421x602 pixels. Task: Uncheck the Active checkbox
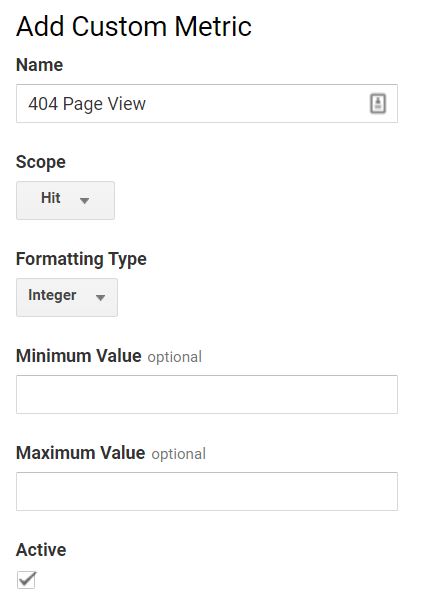26,579
